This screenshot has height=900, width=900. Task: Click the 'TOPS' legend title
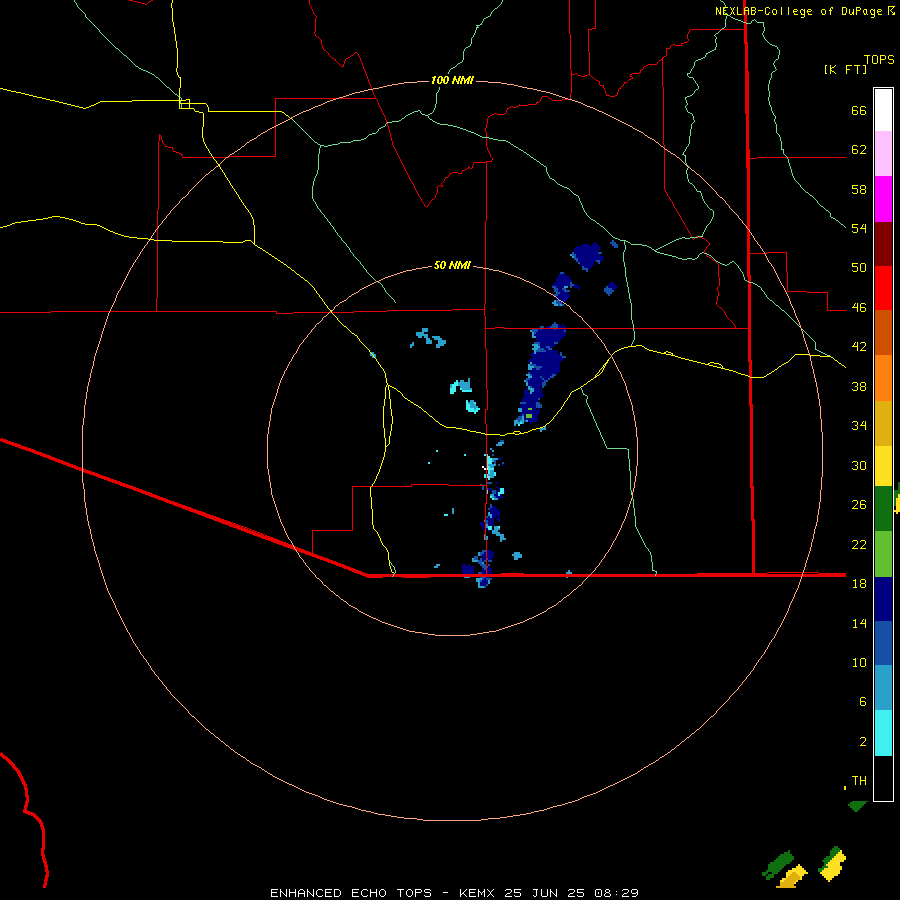(879, 59)
